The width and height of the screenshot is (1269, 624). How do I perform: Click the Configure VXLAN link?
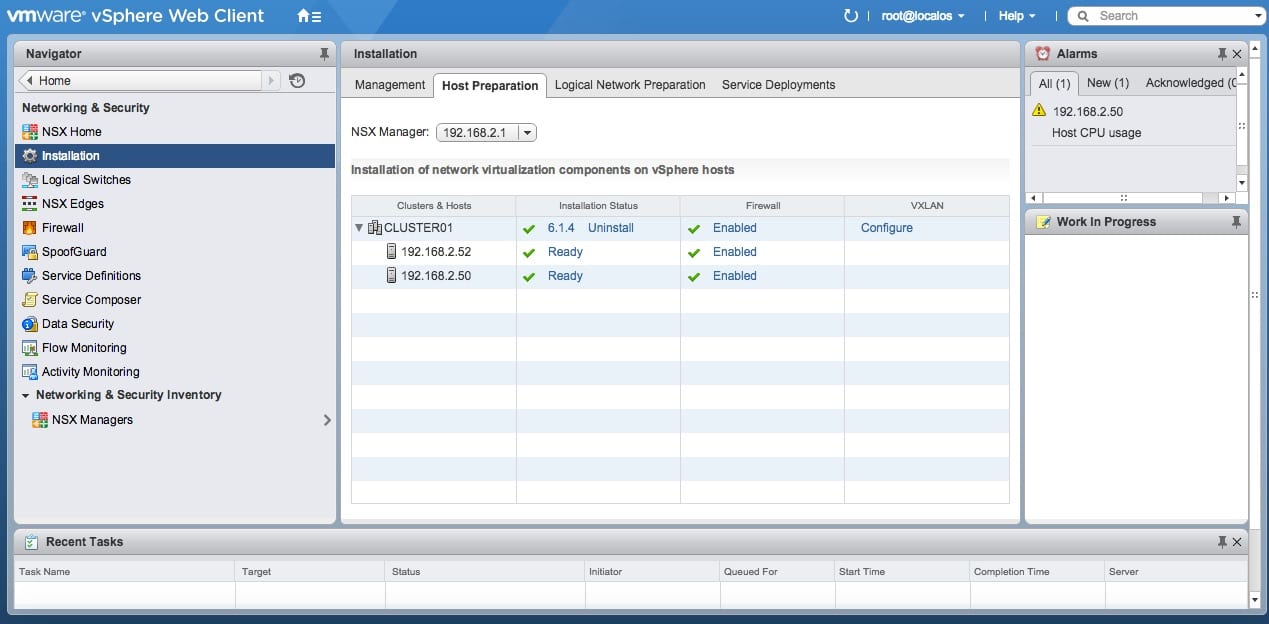886,228
